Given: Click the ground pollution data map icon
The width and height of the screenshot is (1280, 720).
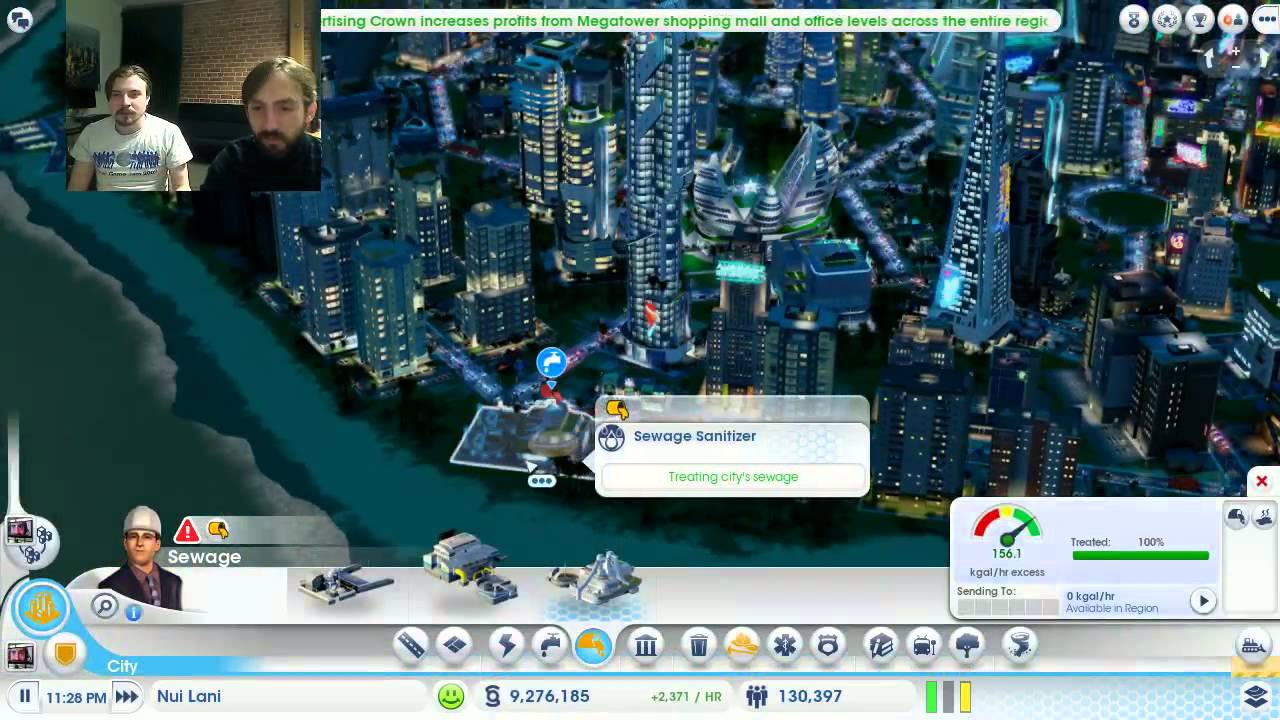Looking at the screenshot, I should 1263,516.
